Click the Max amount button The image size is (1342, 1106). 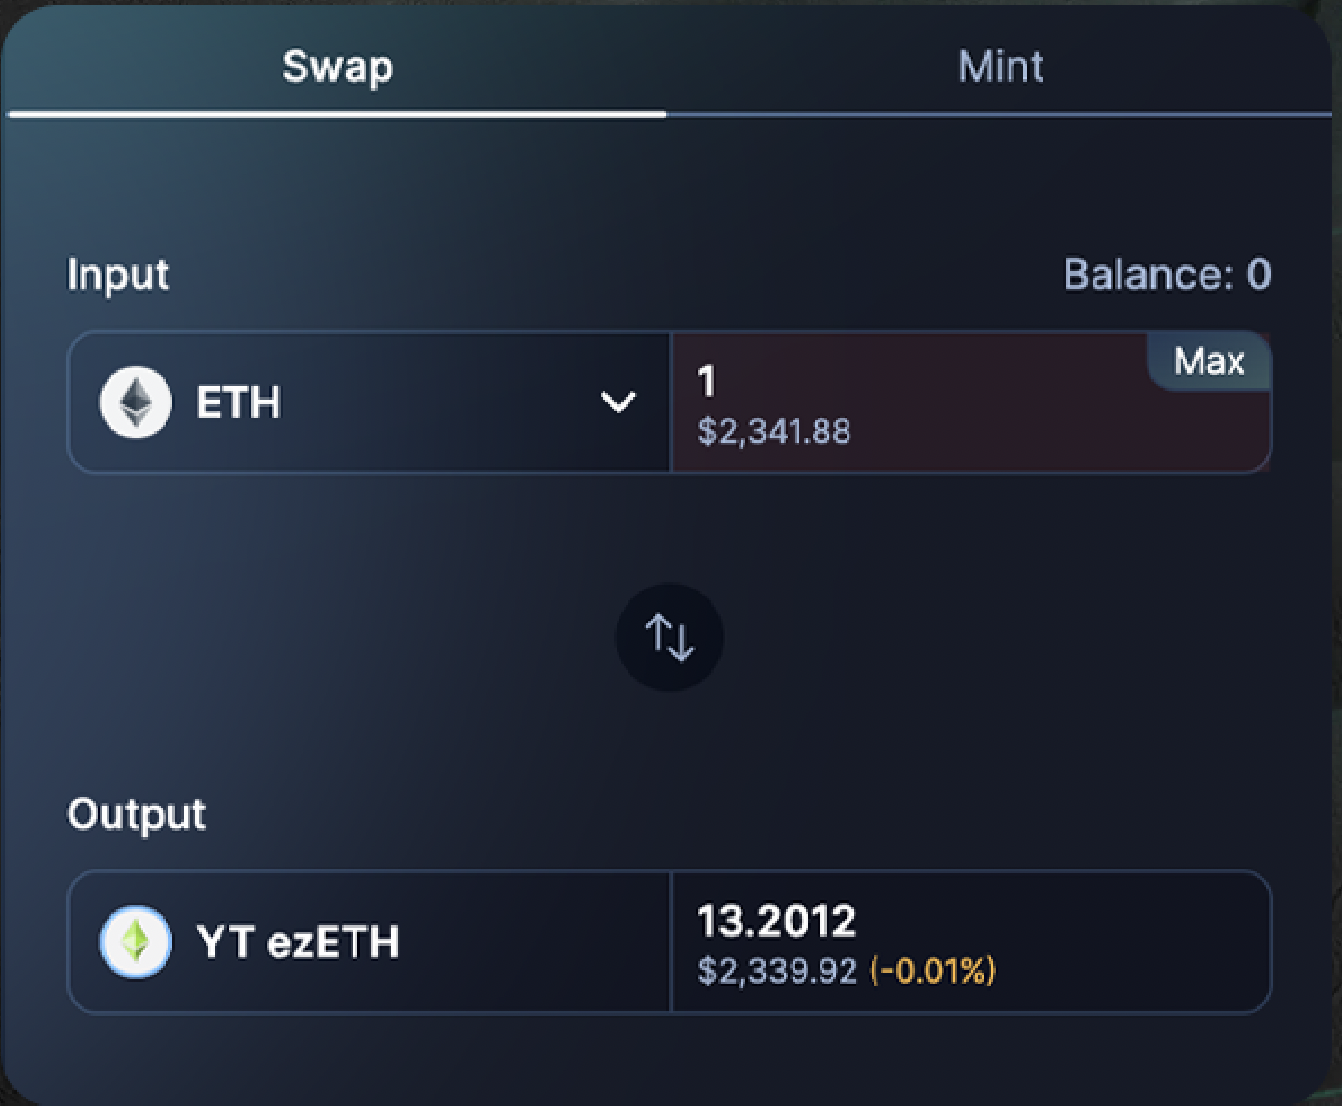[x=1209, y=361]
